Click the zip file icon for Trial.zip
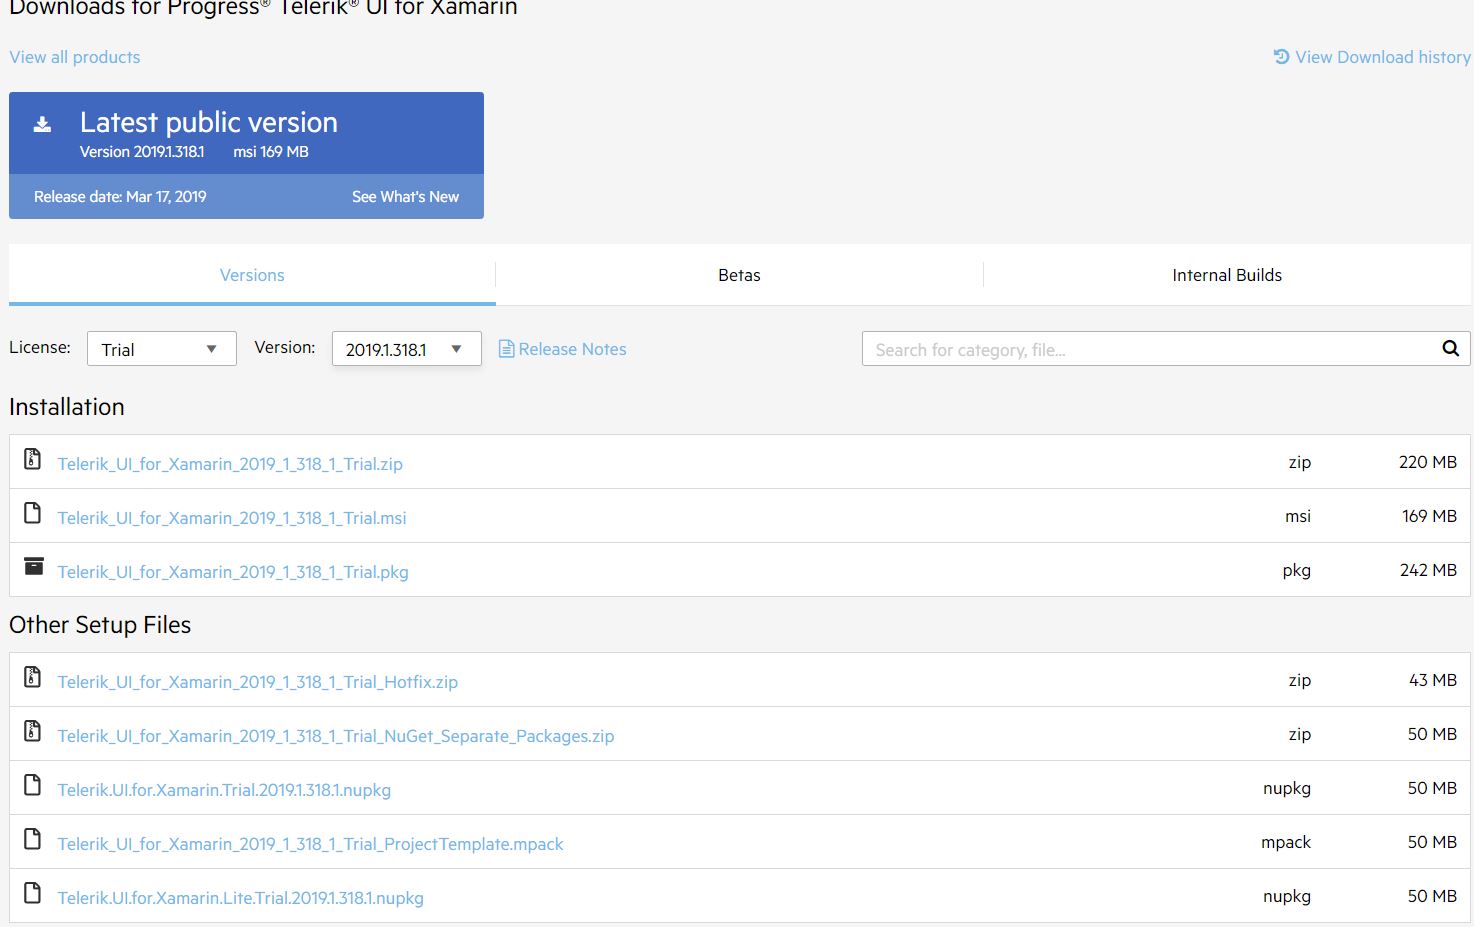1474x927 pixels. [33, 459]
